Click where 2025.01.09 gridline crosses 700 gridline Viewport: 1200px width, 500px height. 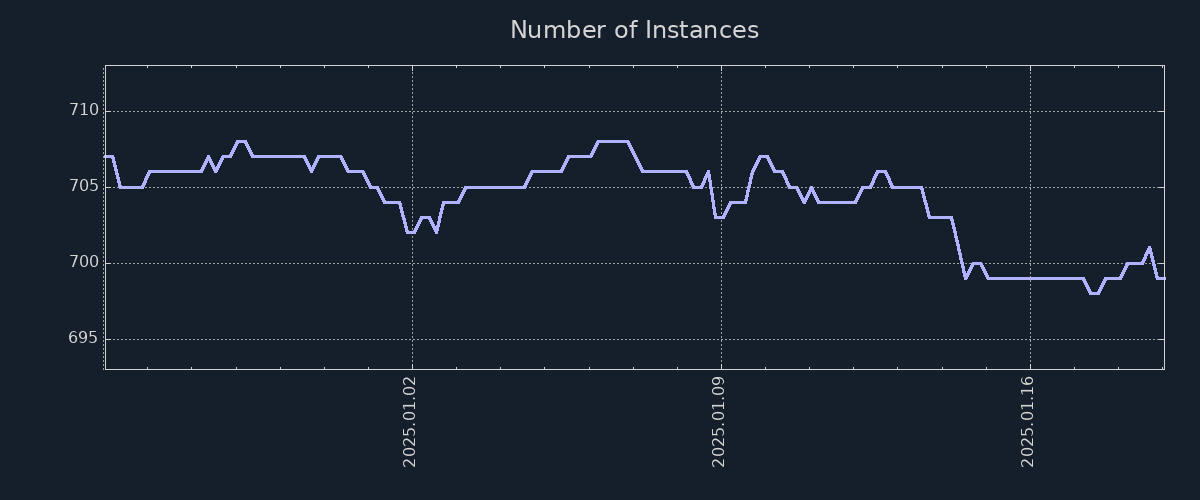[721, 263]
